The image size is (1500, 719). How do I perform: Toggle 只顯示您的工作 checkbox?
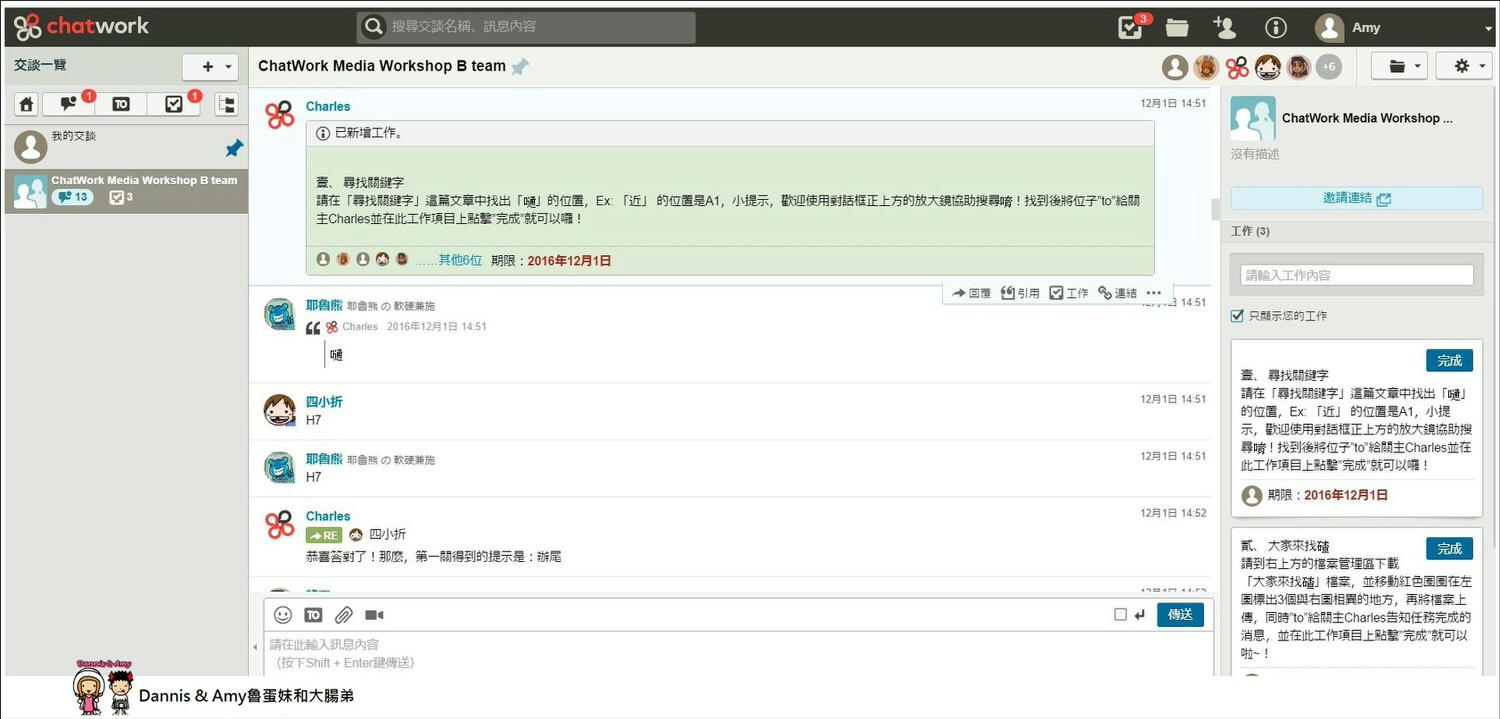coord(1237,316)
